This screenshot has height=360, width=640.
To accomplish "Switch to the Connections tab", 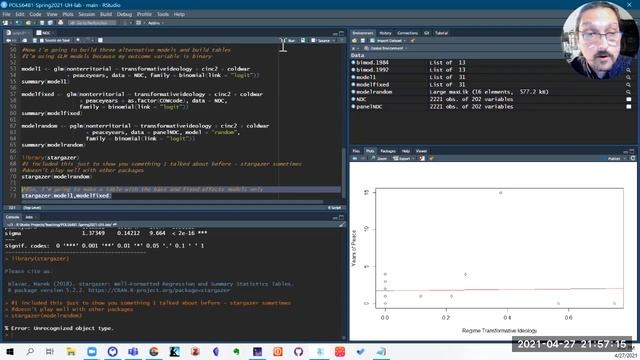I will [407, 33].
